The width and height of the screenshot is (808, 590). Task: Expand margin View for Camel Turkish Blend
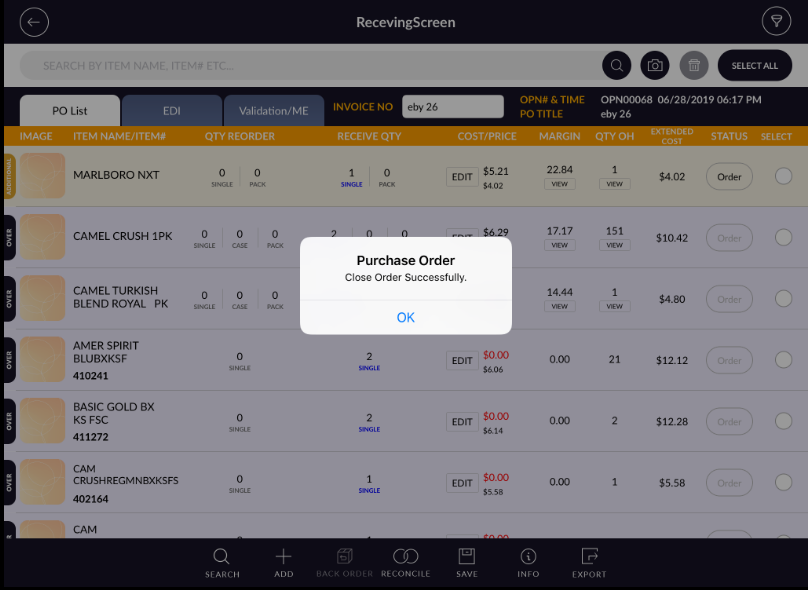pyautogui.click(x=560, y=306)
